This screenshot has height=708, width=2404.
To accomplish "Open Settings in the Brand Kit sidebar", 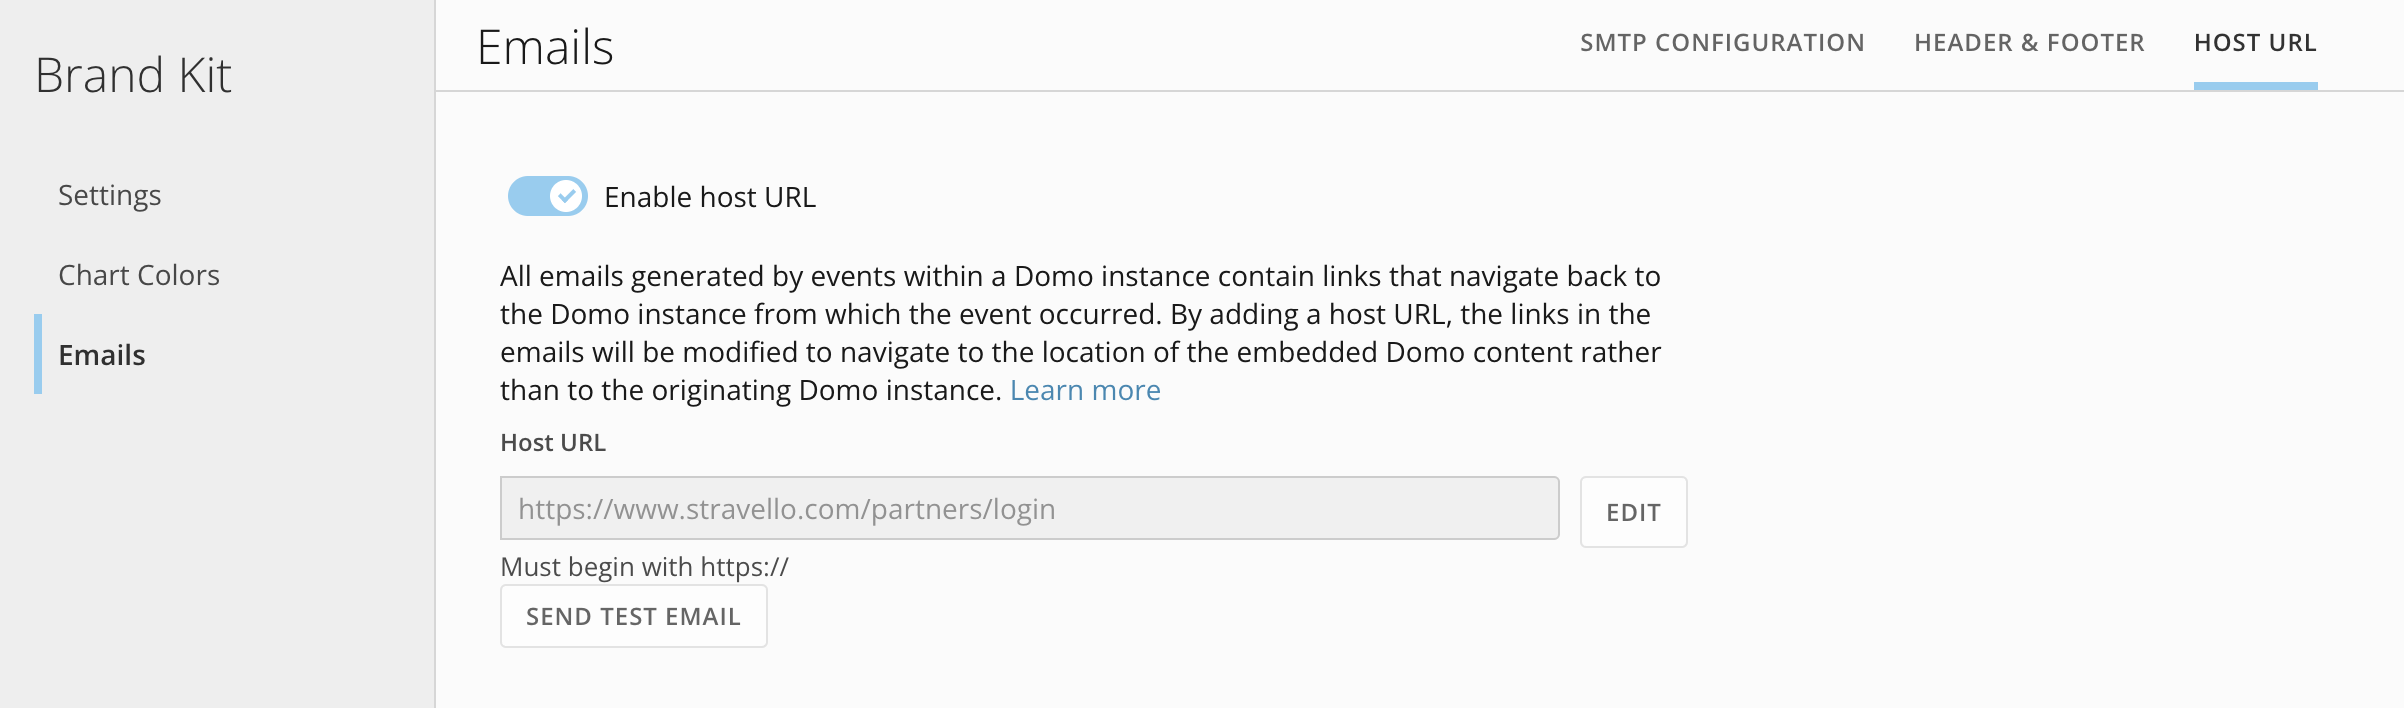I will pos(109,195).
